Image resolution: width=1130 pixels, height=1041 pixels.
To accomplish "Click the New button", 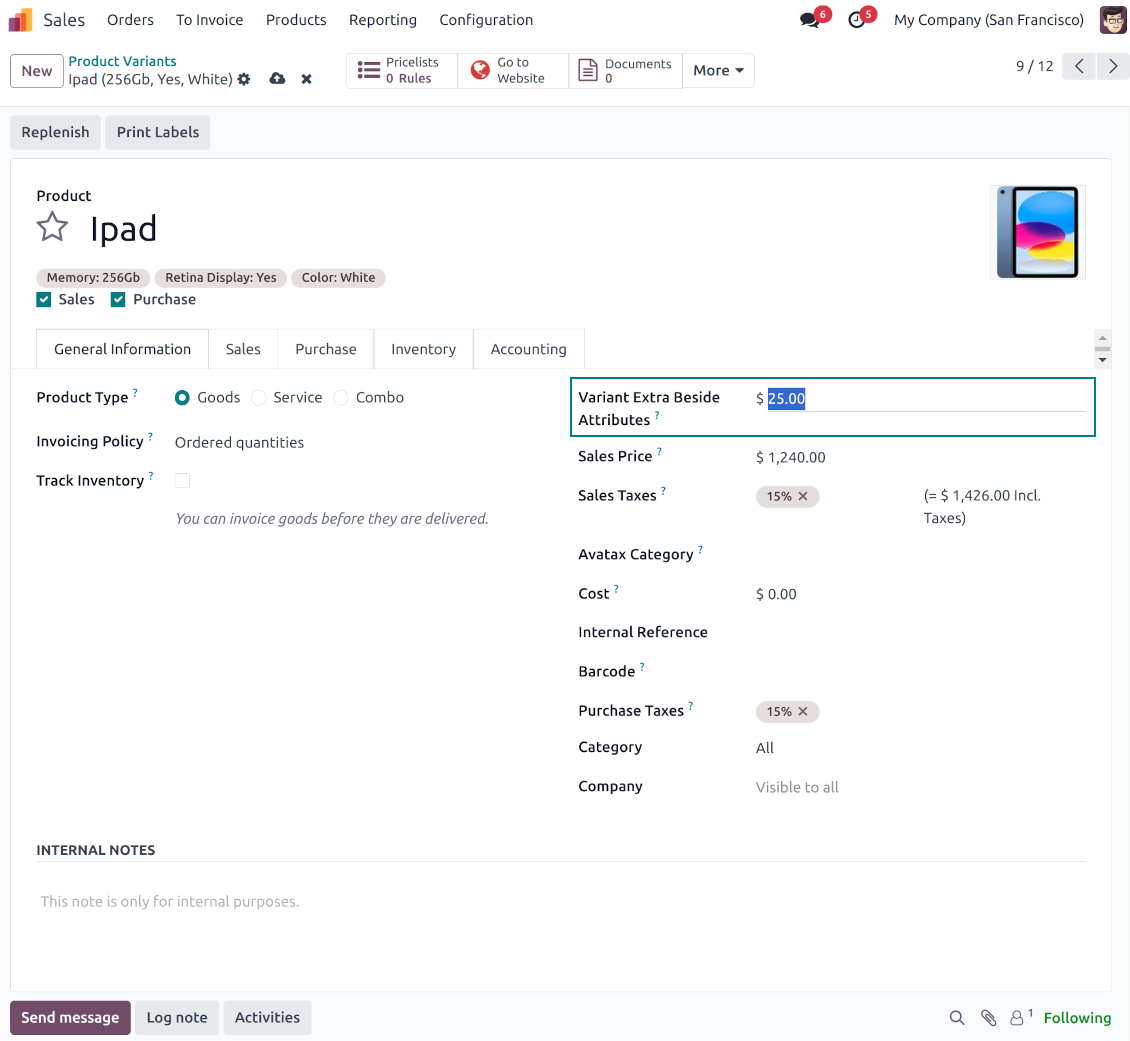I will (37, 71).
